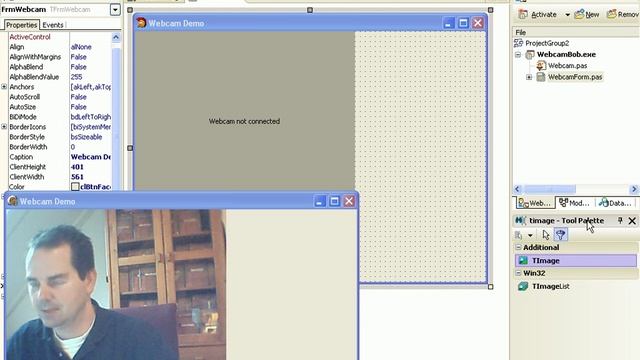This screenshot has height=360, width=640.
Task: Click the Webcam Demo designer form icon
Action: pos(141,23)
